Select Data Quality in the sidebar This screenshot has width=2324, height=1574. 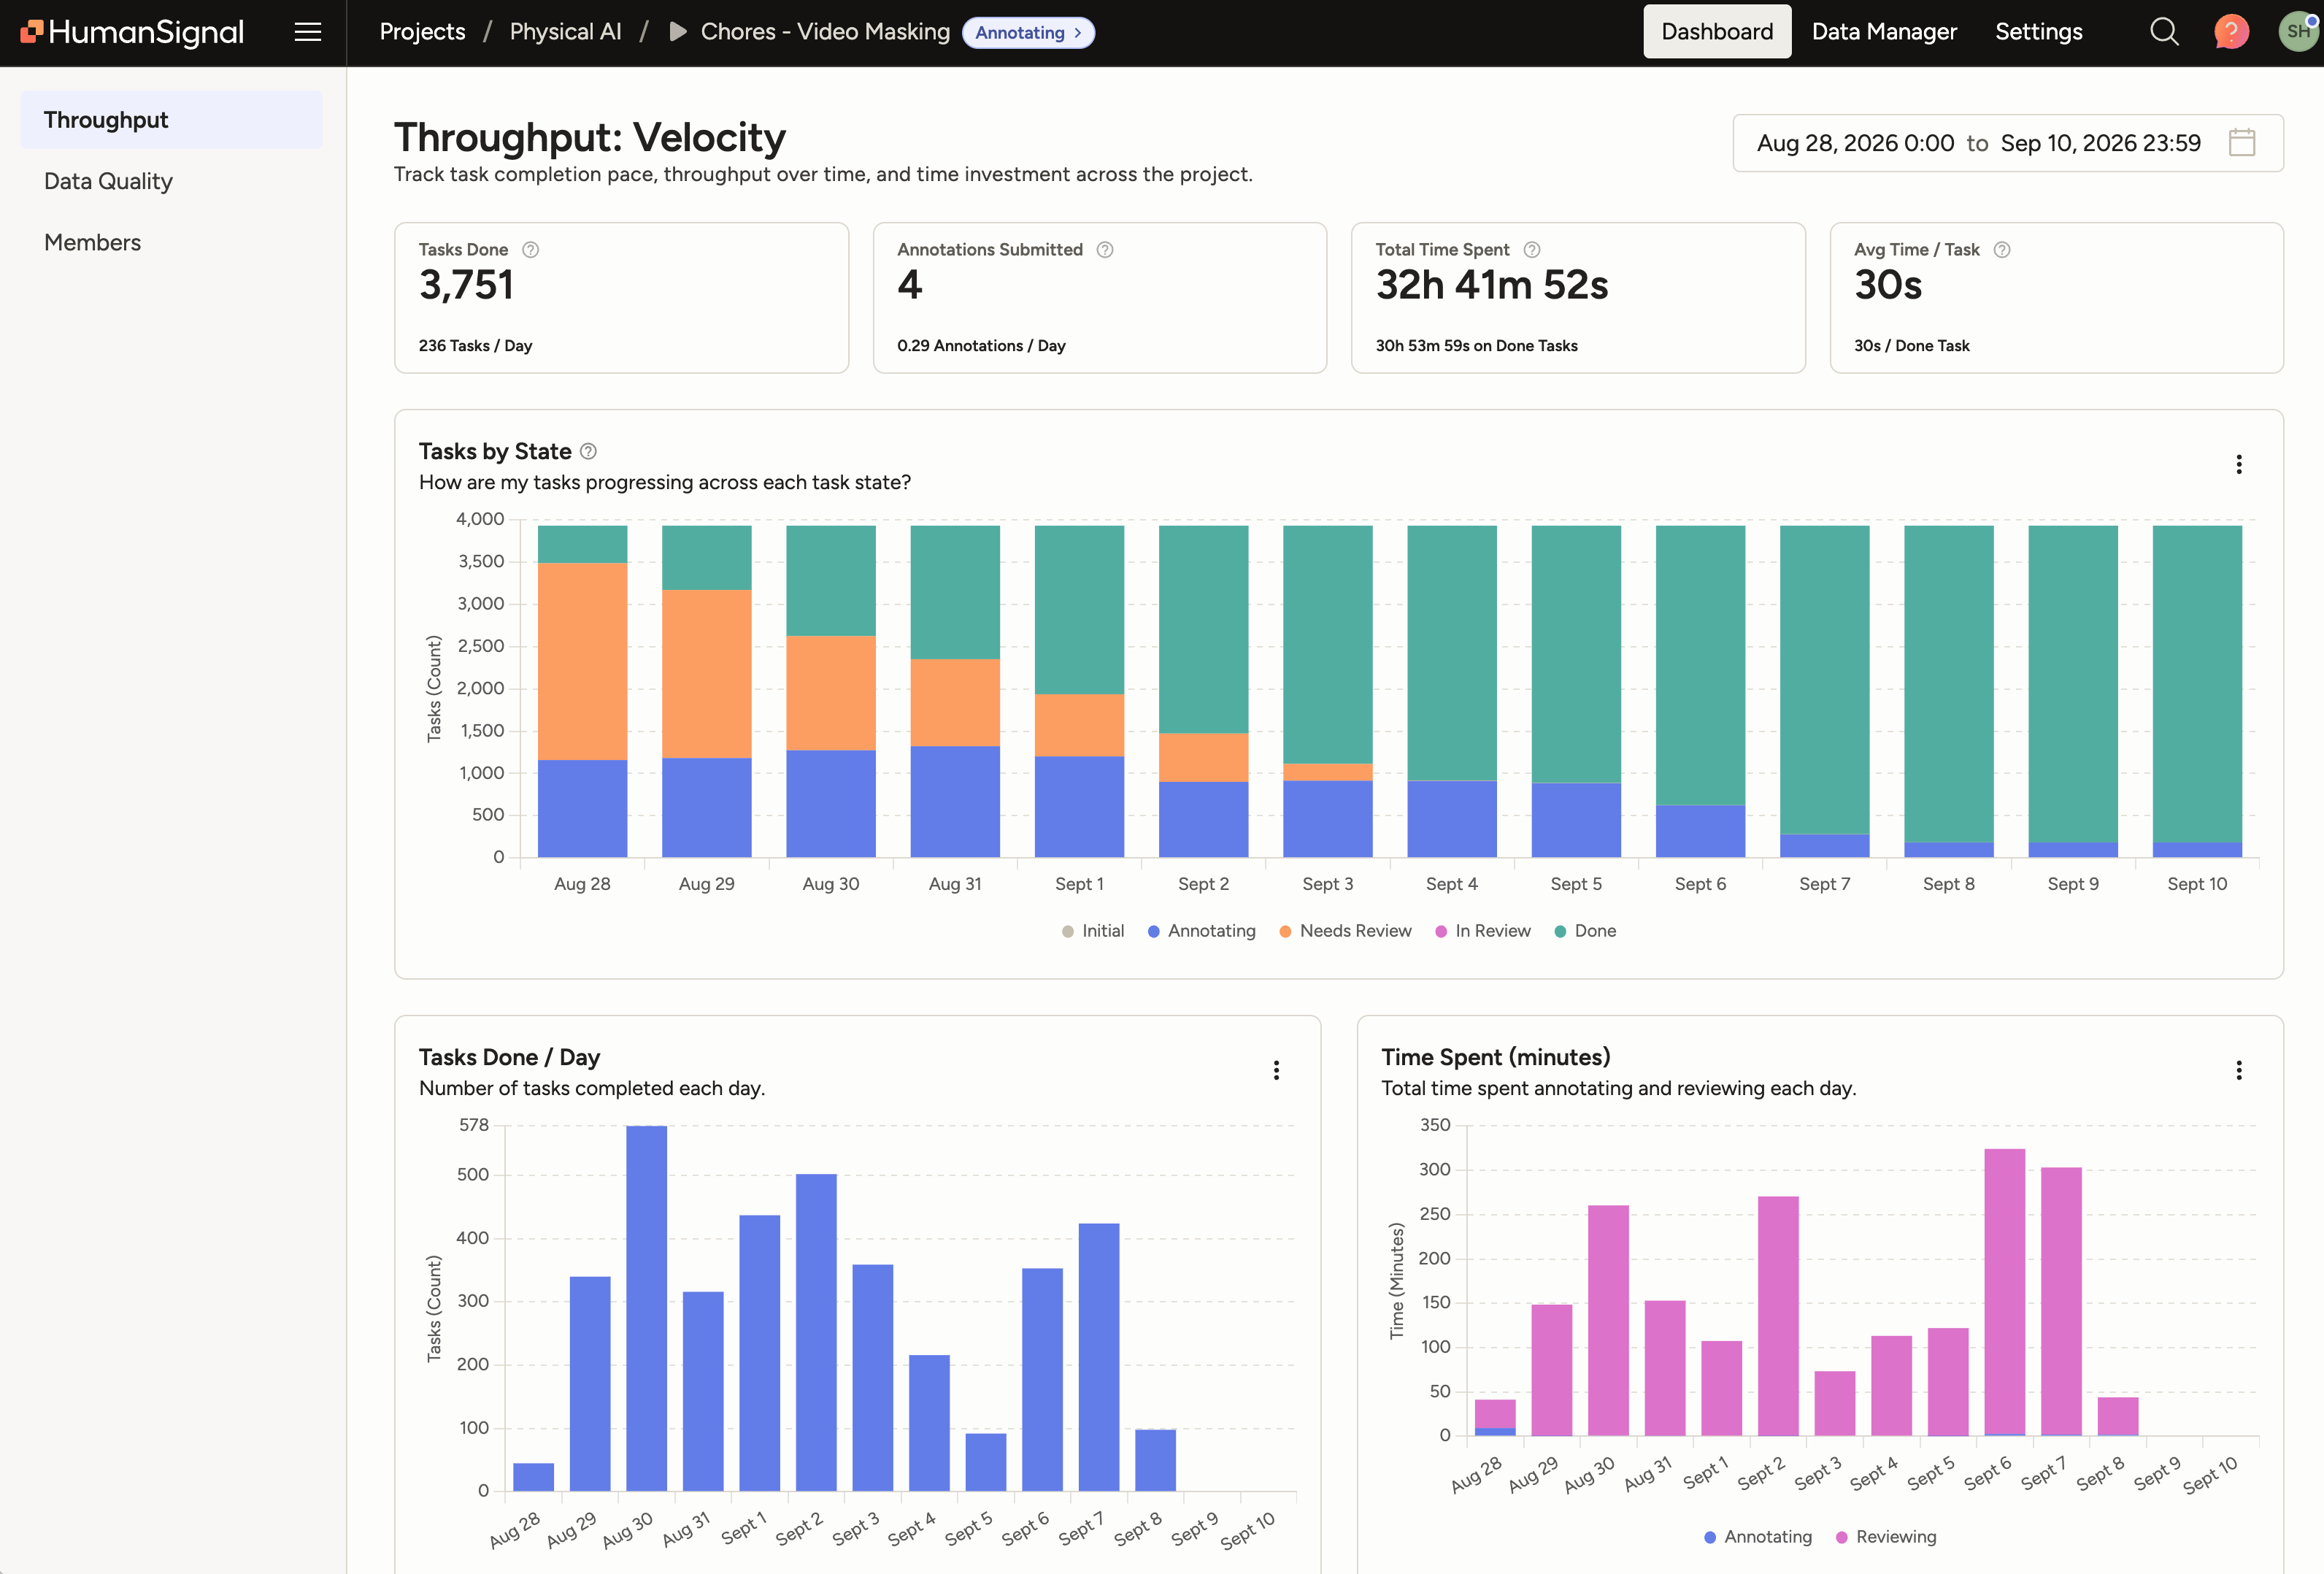pyautogui.click(x=171, y=181)
